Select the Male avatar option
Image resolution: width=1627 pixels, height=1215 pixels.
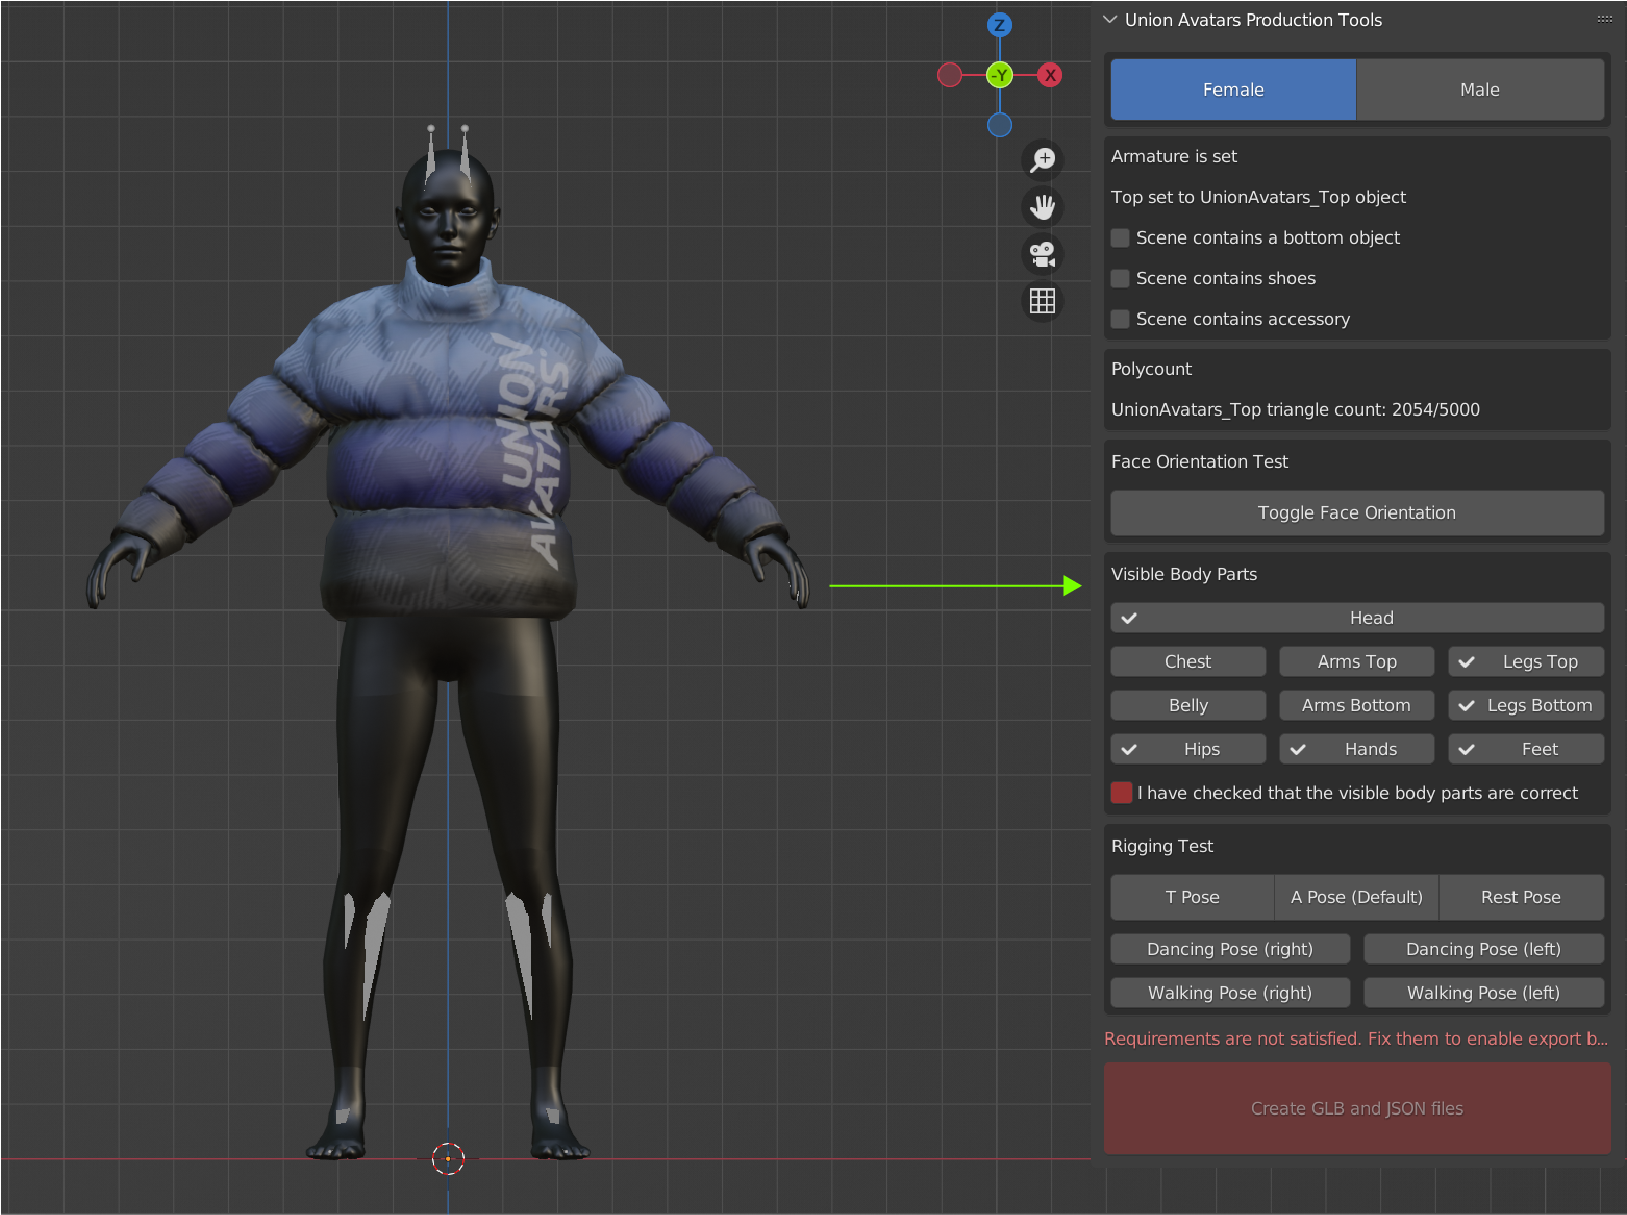coord(1480,90)
